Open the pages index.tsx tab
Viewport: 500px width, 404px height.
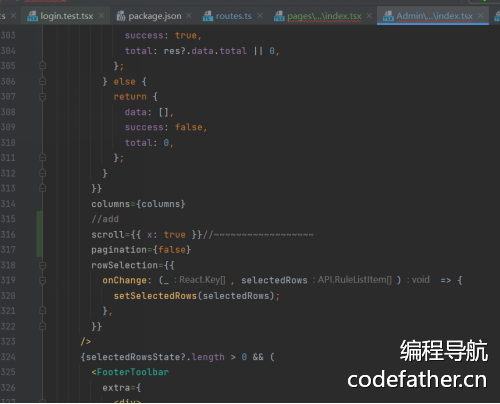coord(324,16)
